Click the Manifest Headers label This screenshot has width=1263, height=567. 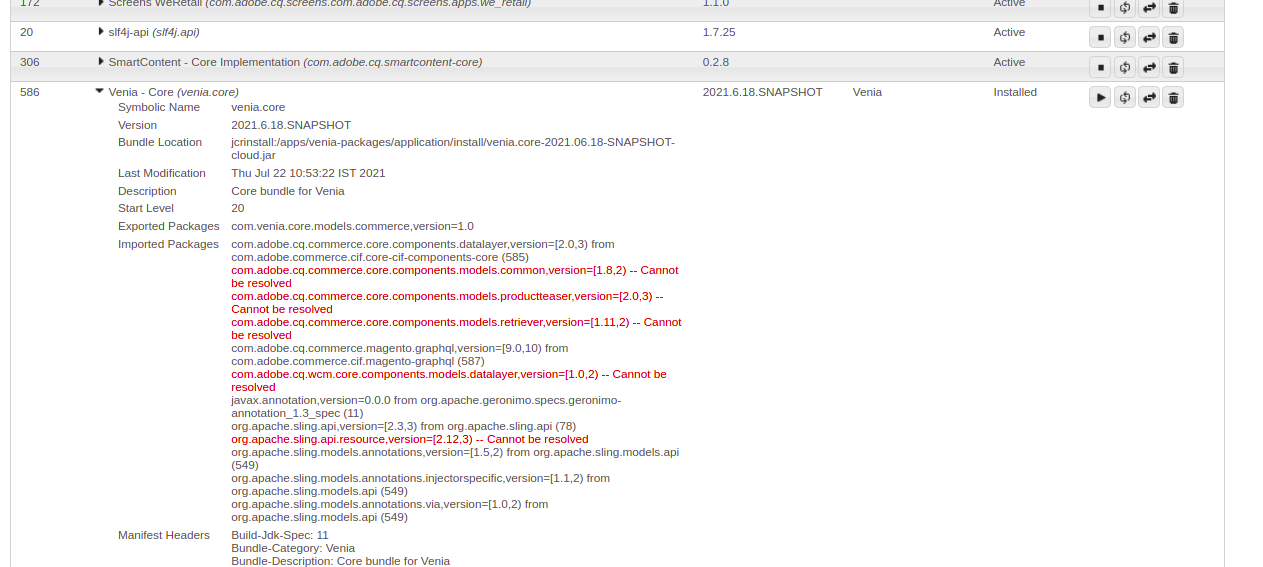click(x=164, y=535)
